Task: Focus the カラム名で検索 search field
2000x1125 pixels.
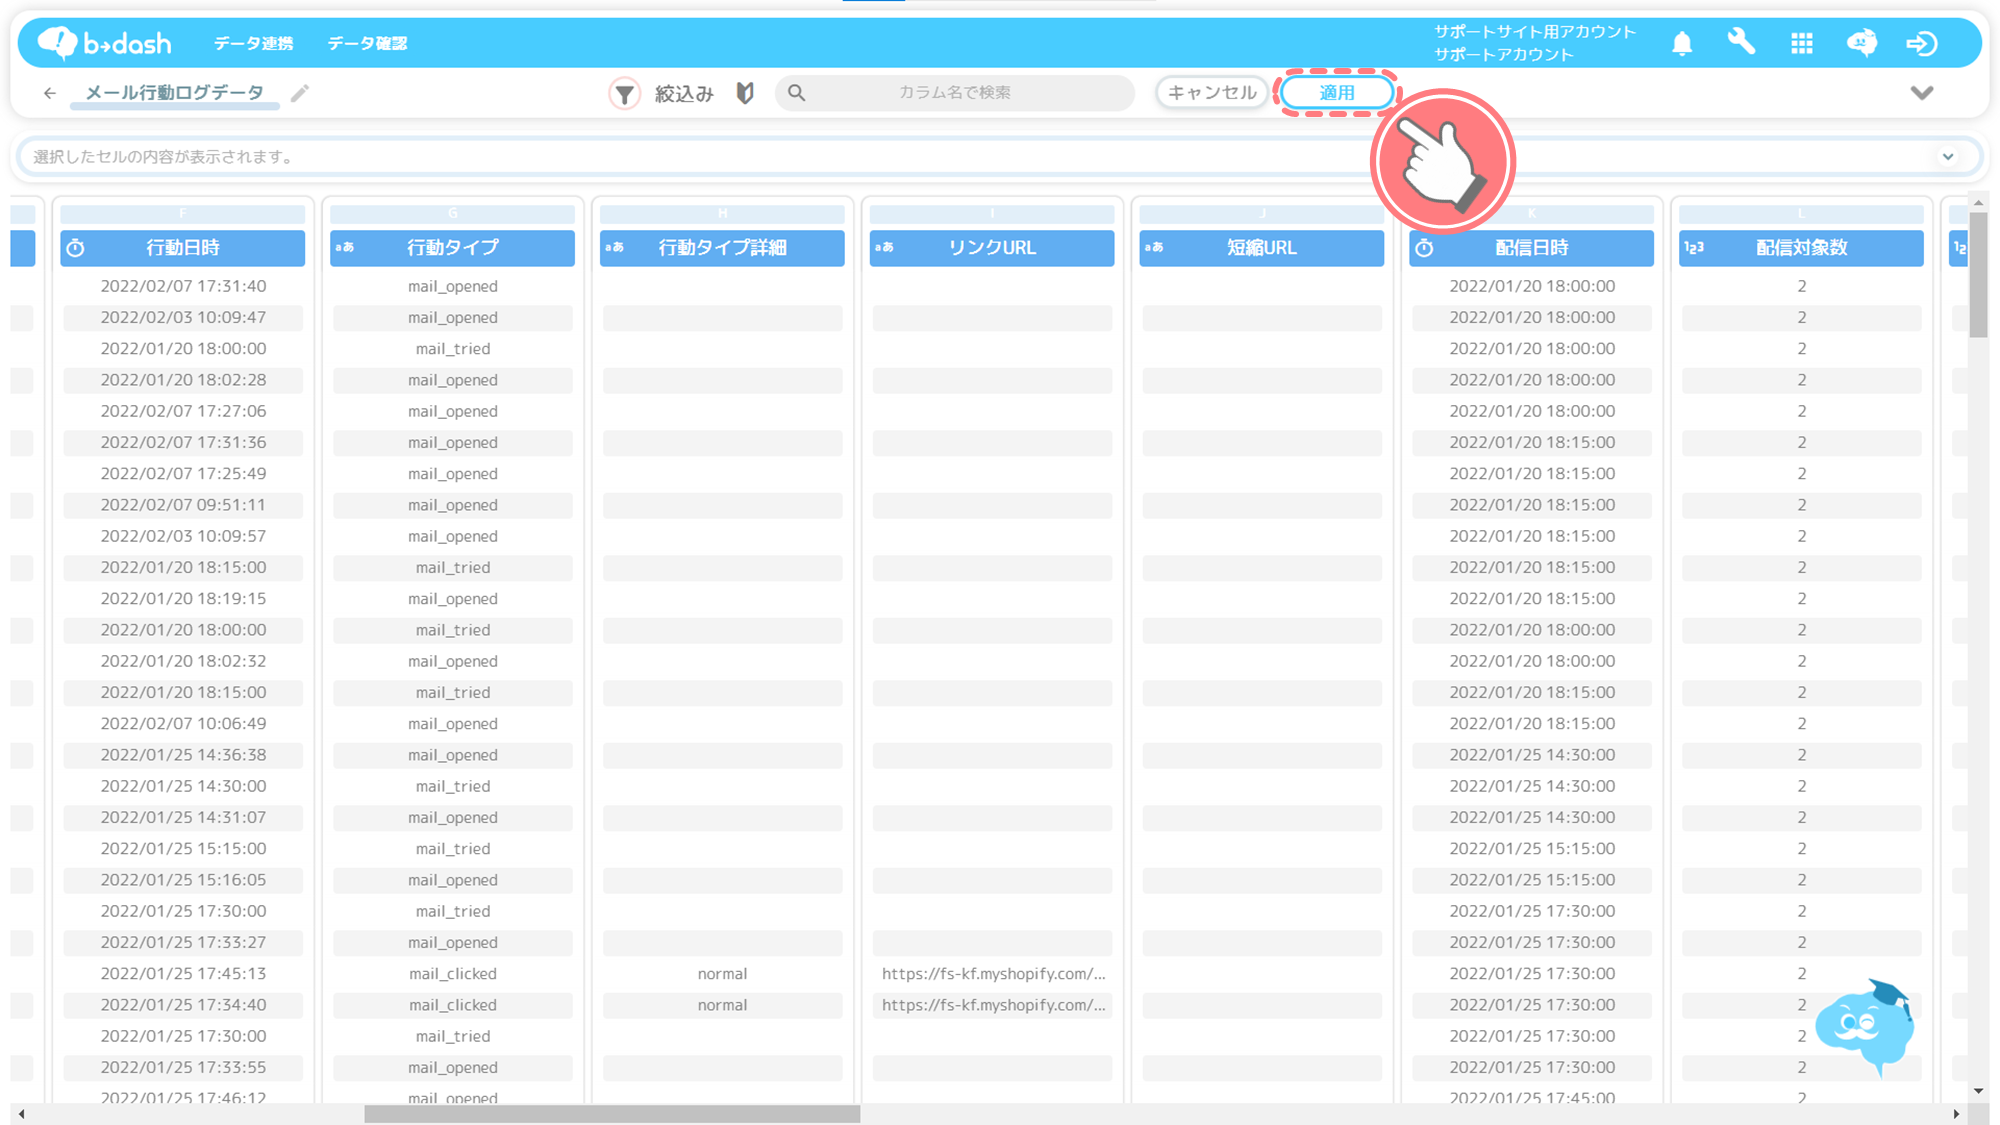Action: click(x=955, y=93)
